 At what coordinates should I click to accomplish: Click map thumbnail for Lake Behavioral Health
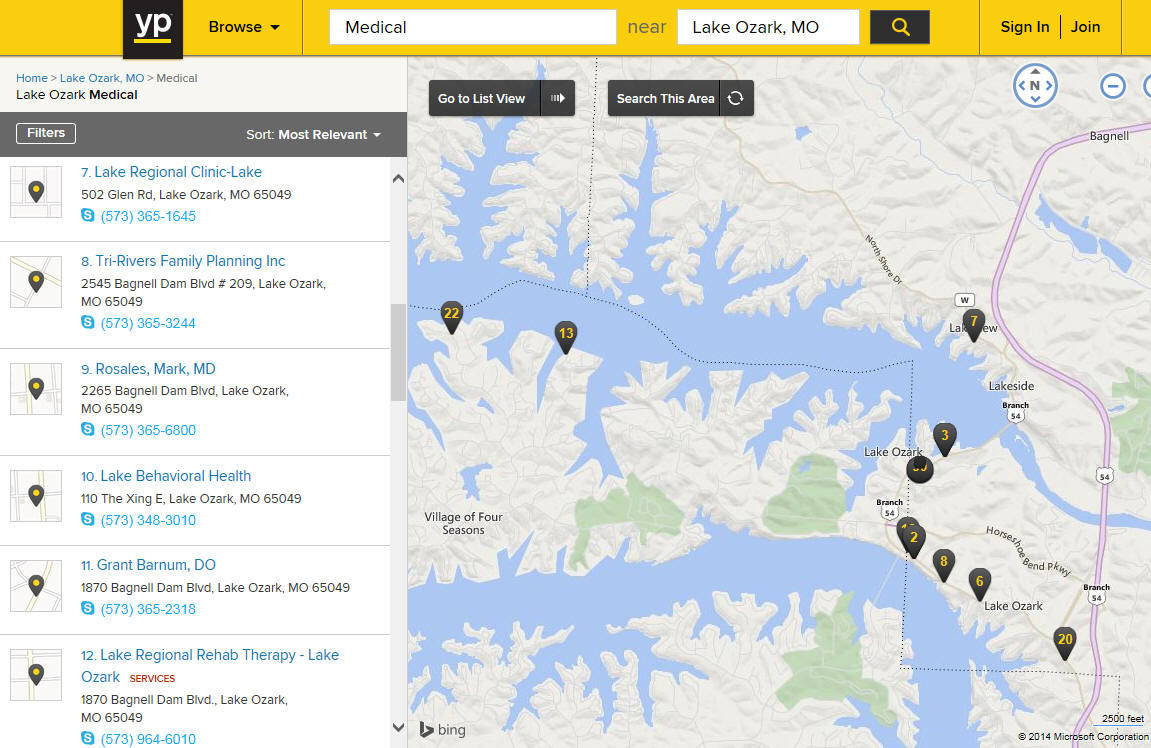click(x=36, y=496)
